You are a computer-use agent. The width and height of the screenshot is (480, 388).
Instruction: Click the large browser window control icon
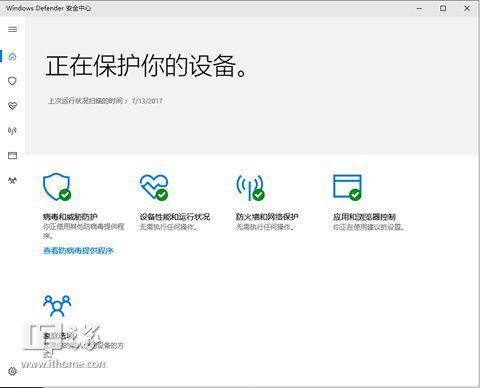[347, 187]
